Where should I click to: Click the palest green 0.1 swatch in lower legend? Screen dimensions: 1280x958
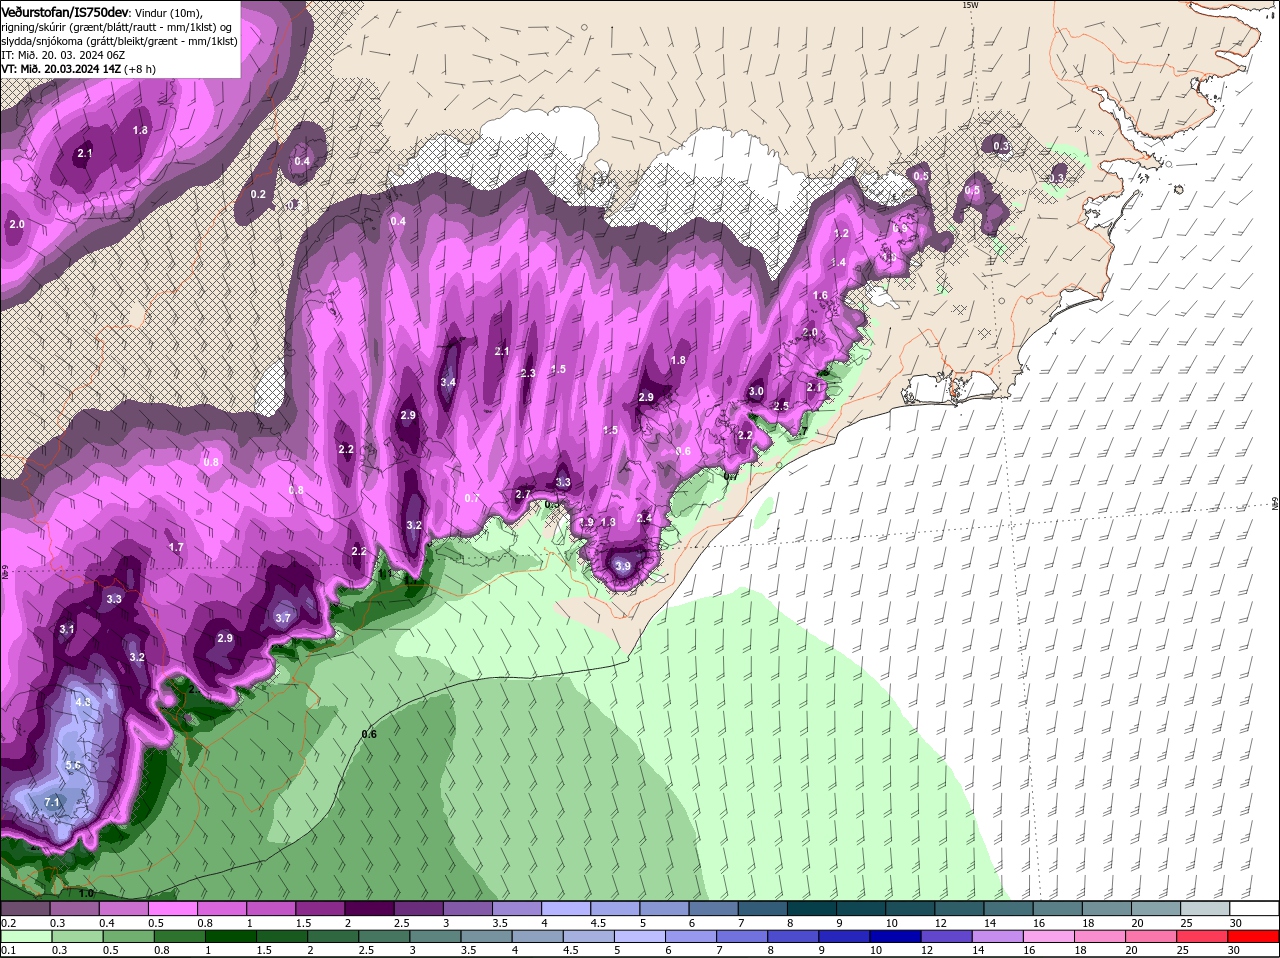tap(25, 936)
